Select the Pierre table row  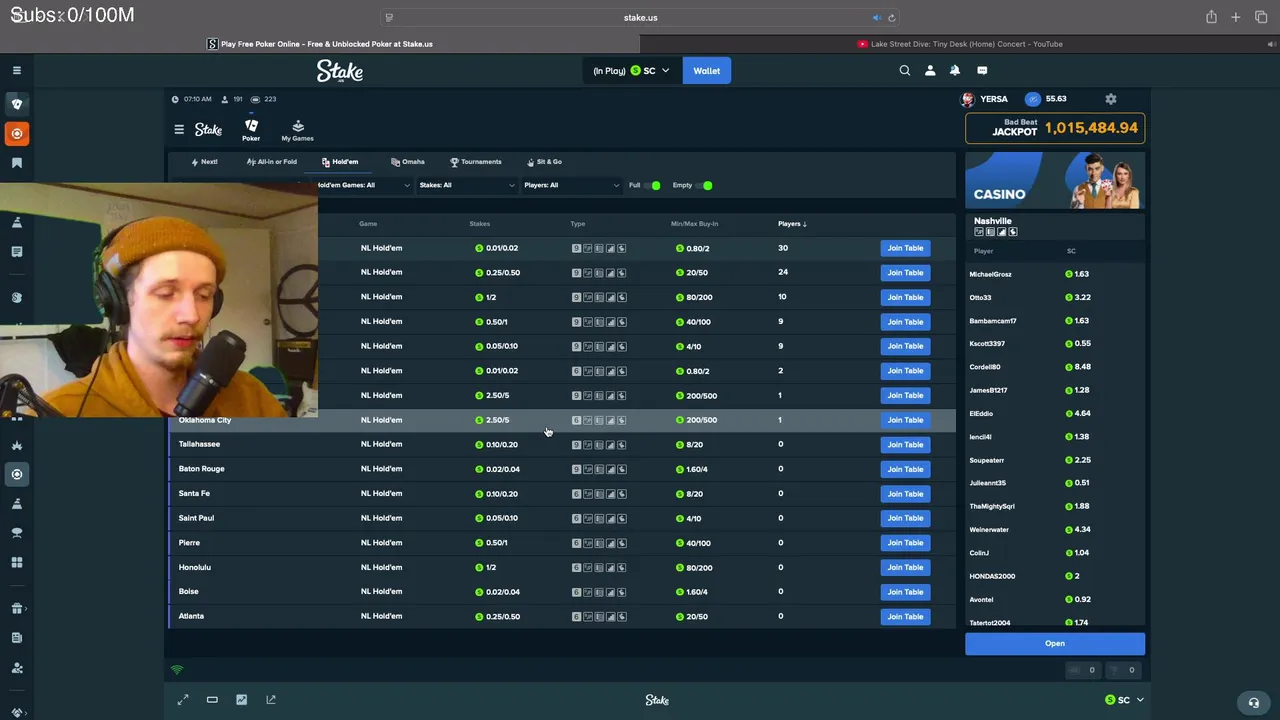562,543
